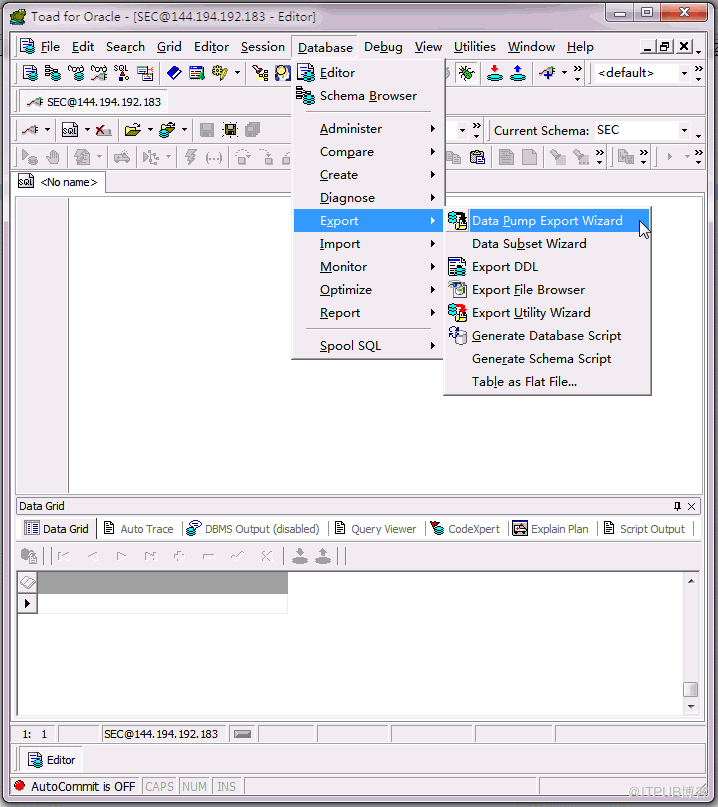The height and width of the screenshot is (807, 718).
Task: Click the clipboard paste toolbar icon
Action: pos(477,157)
